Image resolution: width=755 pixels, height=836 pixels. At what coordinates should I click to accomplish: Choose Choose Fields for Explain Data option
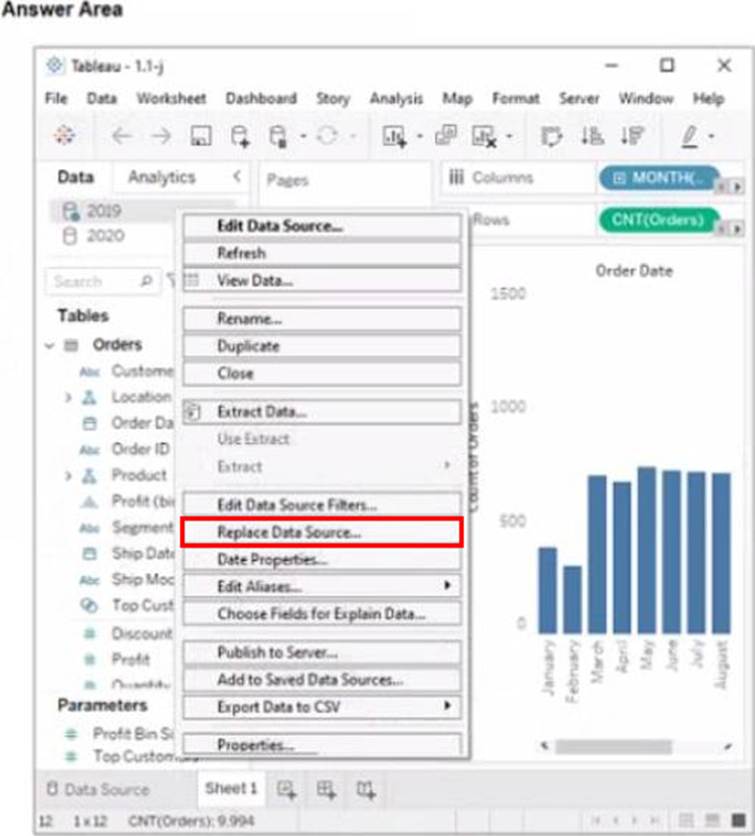click(322, 614)
